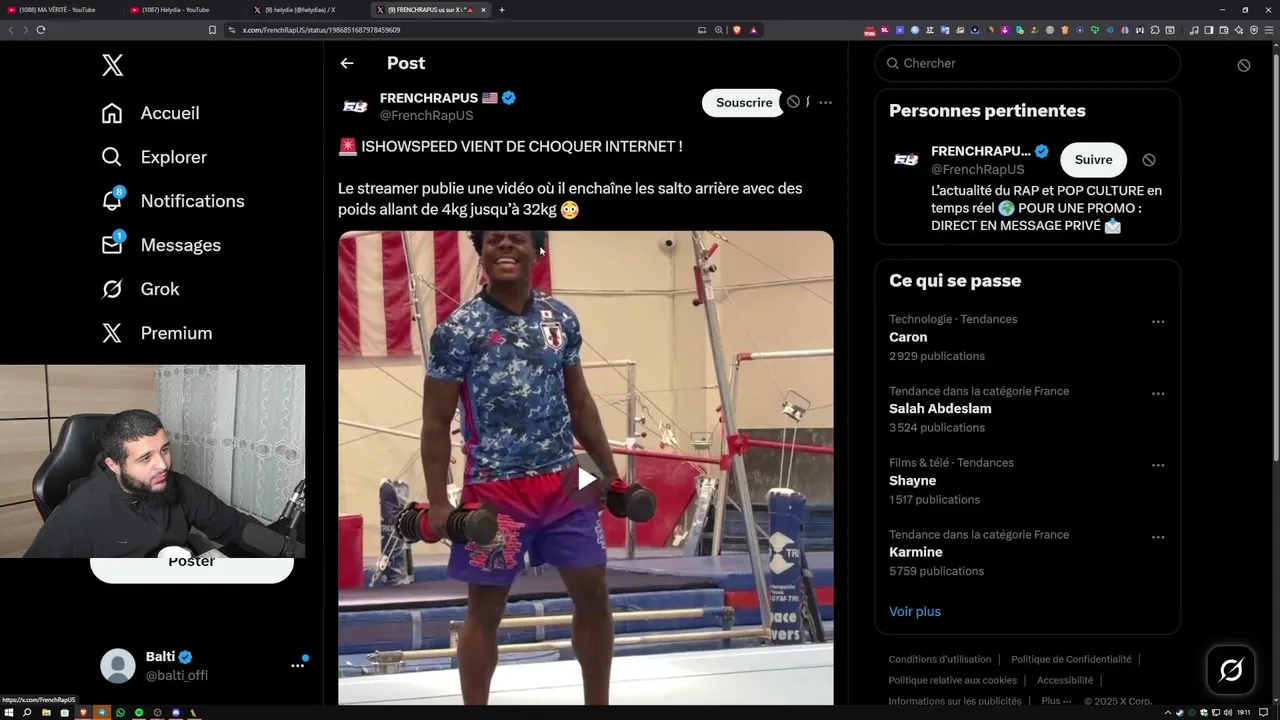Open Conditions d'utilisation link
The image size is (1280, 720).
tap(940, 659)
